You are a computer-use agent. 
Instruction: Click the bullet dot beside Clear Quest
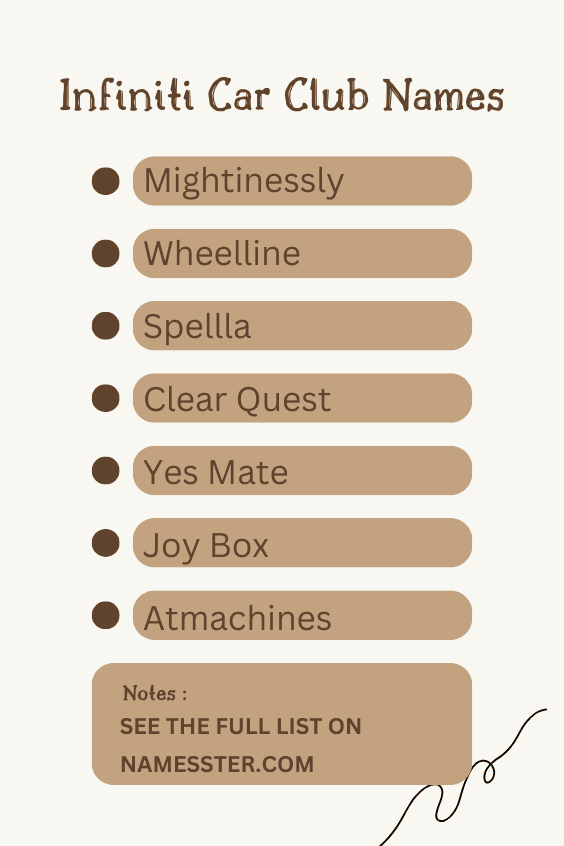[x=106, y=398]
